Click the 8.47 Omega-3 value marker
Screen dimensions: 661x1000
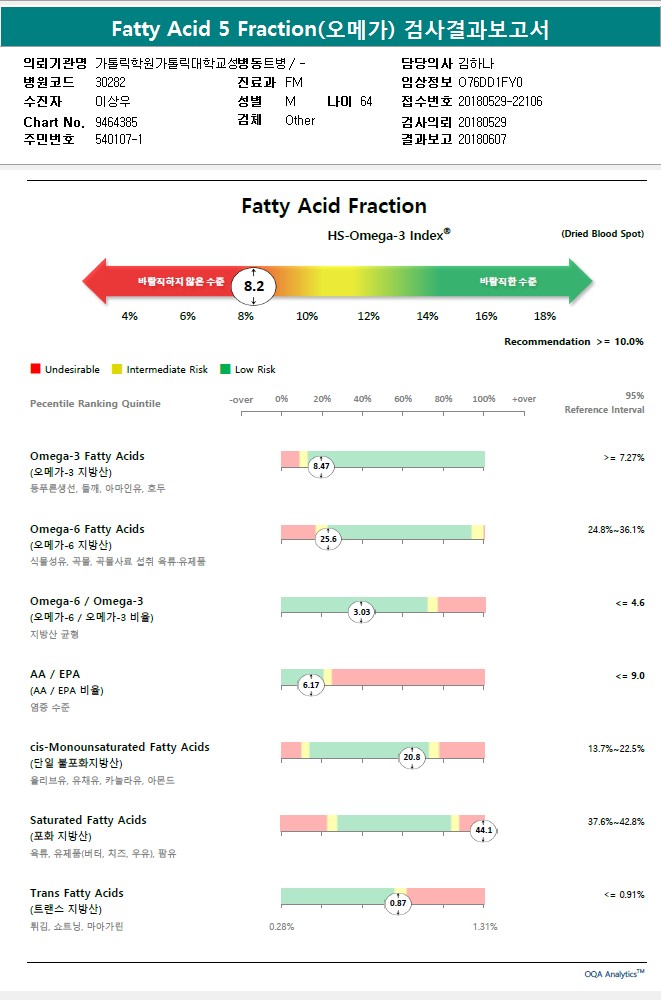(x=321, y=466)
